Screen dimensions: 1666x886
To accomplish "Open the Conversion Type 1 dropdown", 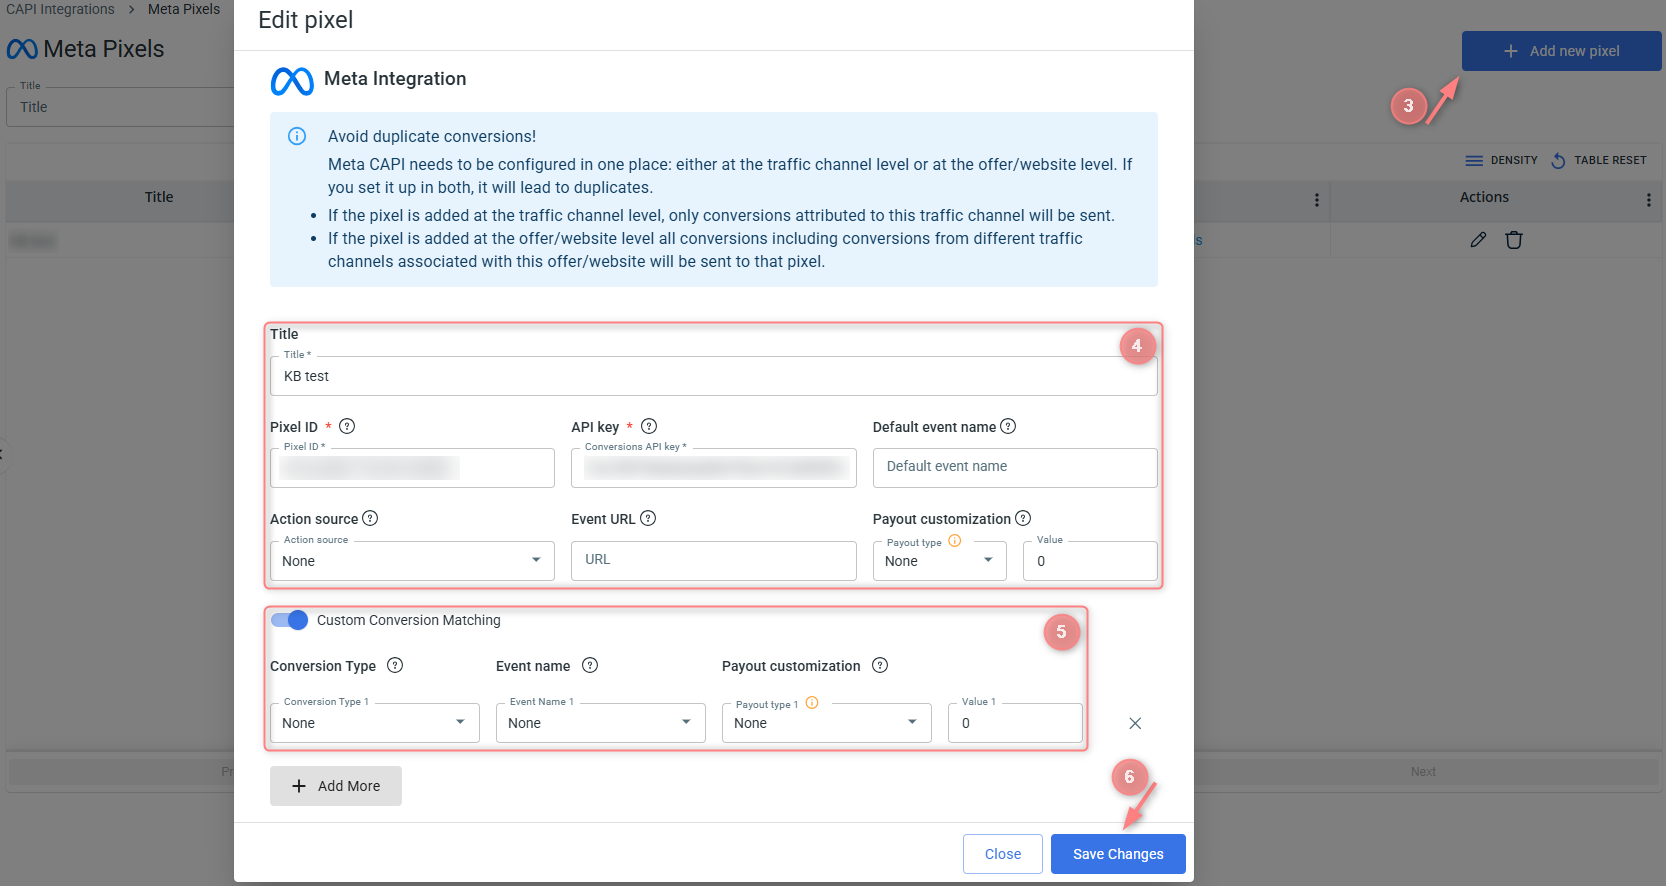I will pos(375,723).
